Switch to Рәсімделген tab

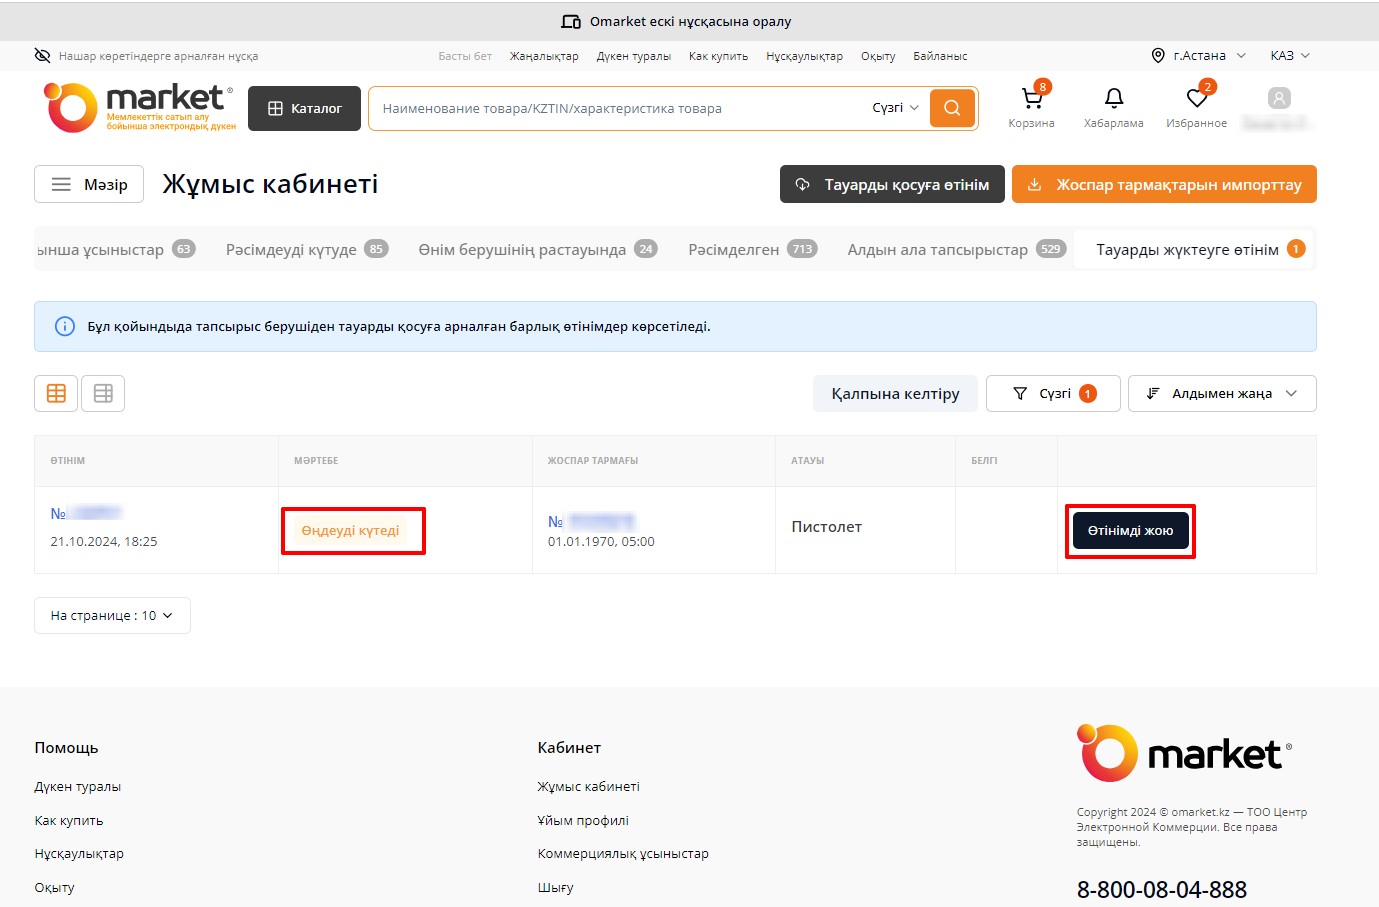(751, 249)
